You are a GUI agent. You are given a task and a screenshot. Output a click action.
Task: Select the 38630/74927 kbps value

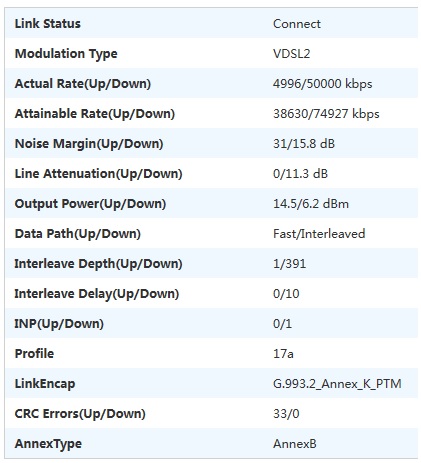click(326, 114)
